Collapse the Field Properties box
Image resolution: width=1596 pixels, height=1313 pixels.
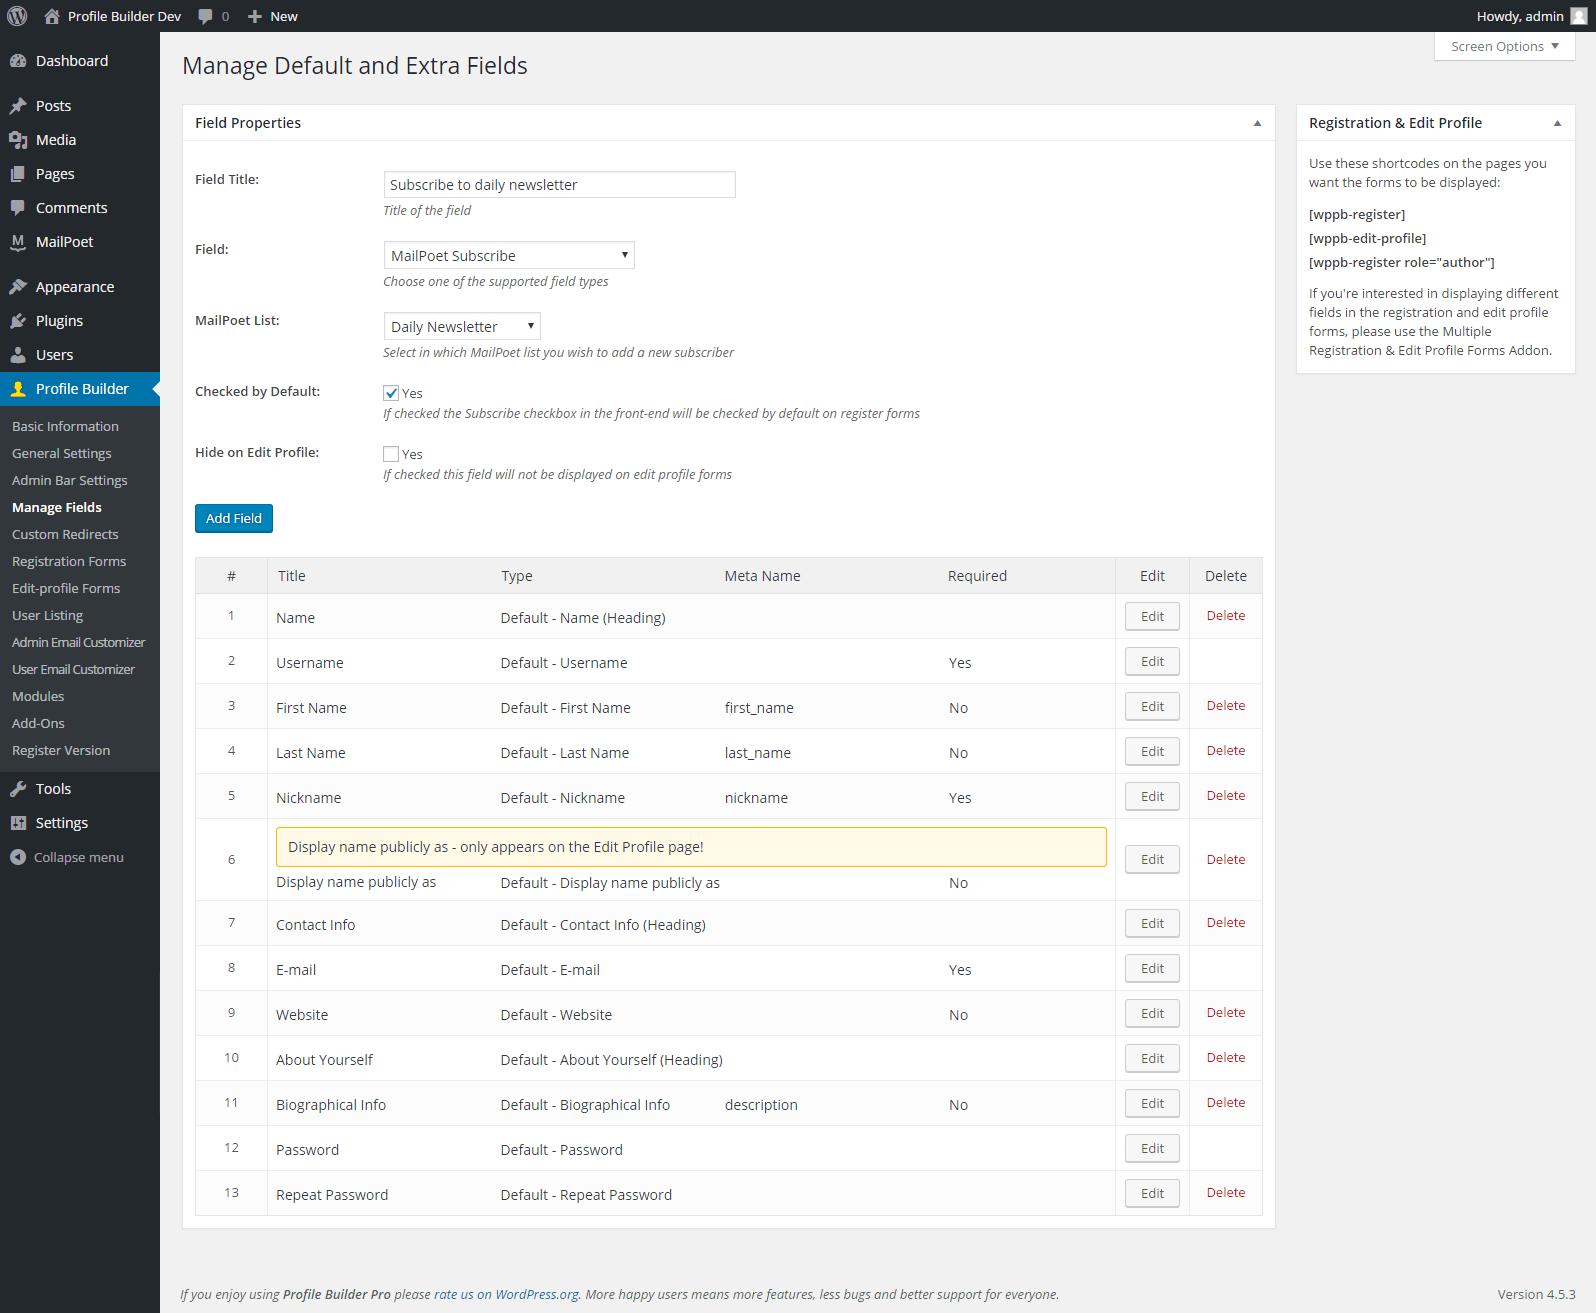(x=1257, y=123)
